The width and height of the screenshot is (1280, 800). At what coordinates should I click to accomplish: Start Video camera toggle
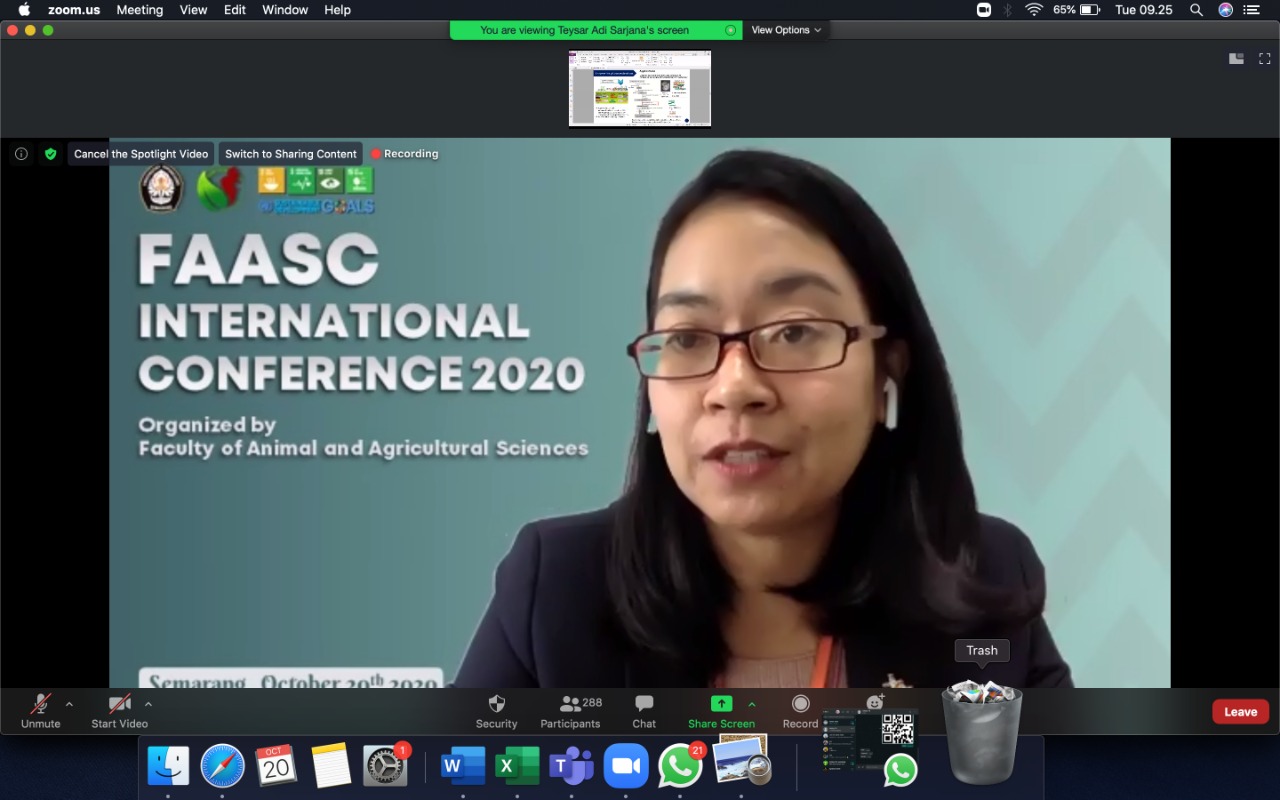click(x=119, y=704)
